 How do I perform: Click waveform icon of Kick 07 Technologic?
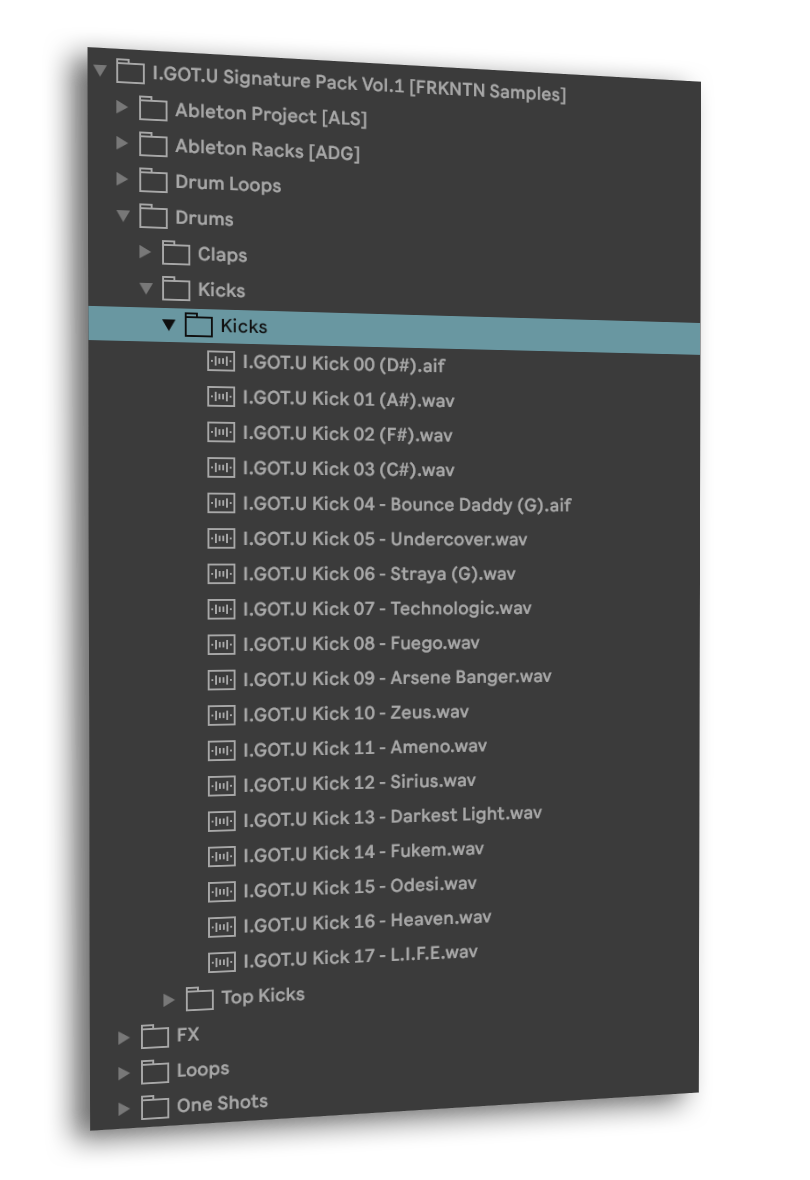221,609
